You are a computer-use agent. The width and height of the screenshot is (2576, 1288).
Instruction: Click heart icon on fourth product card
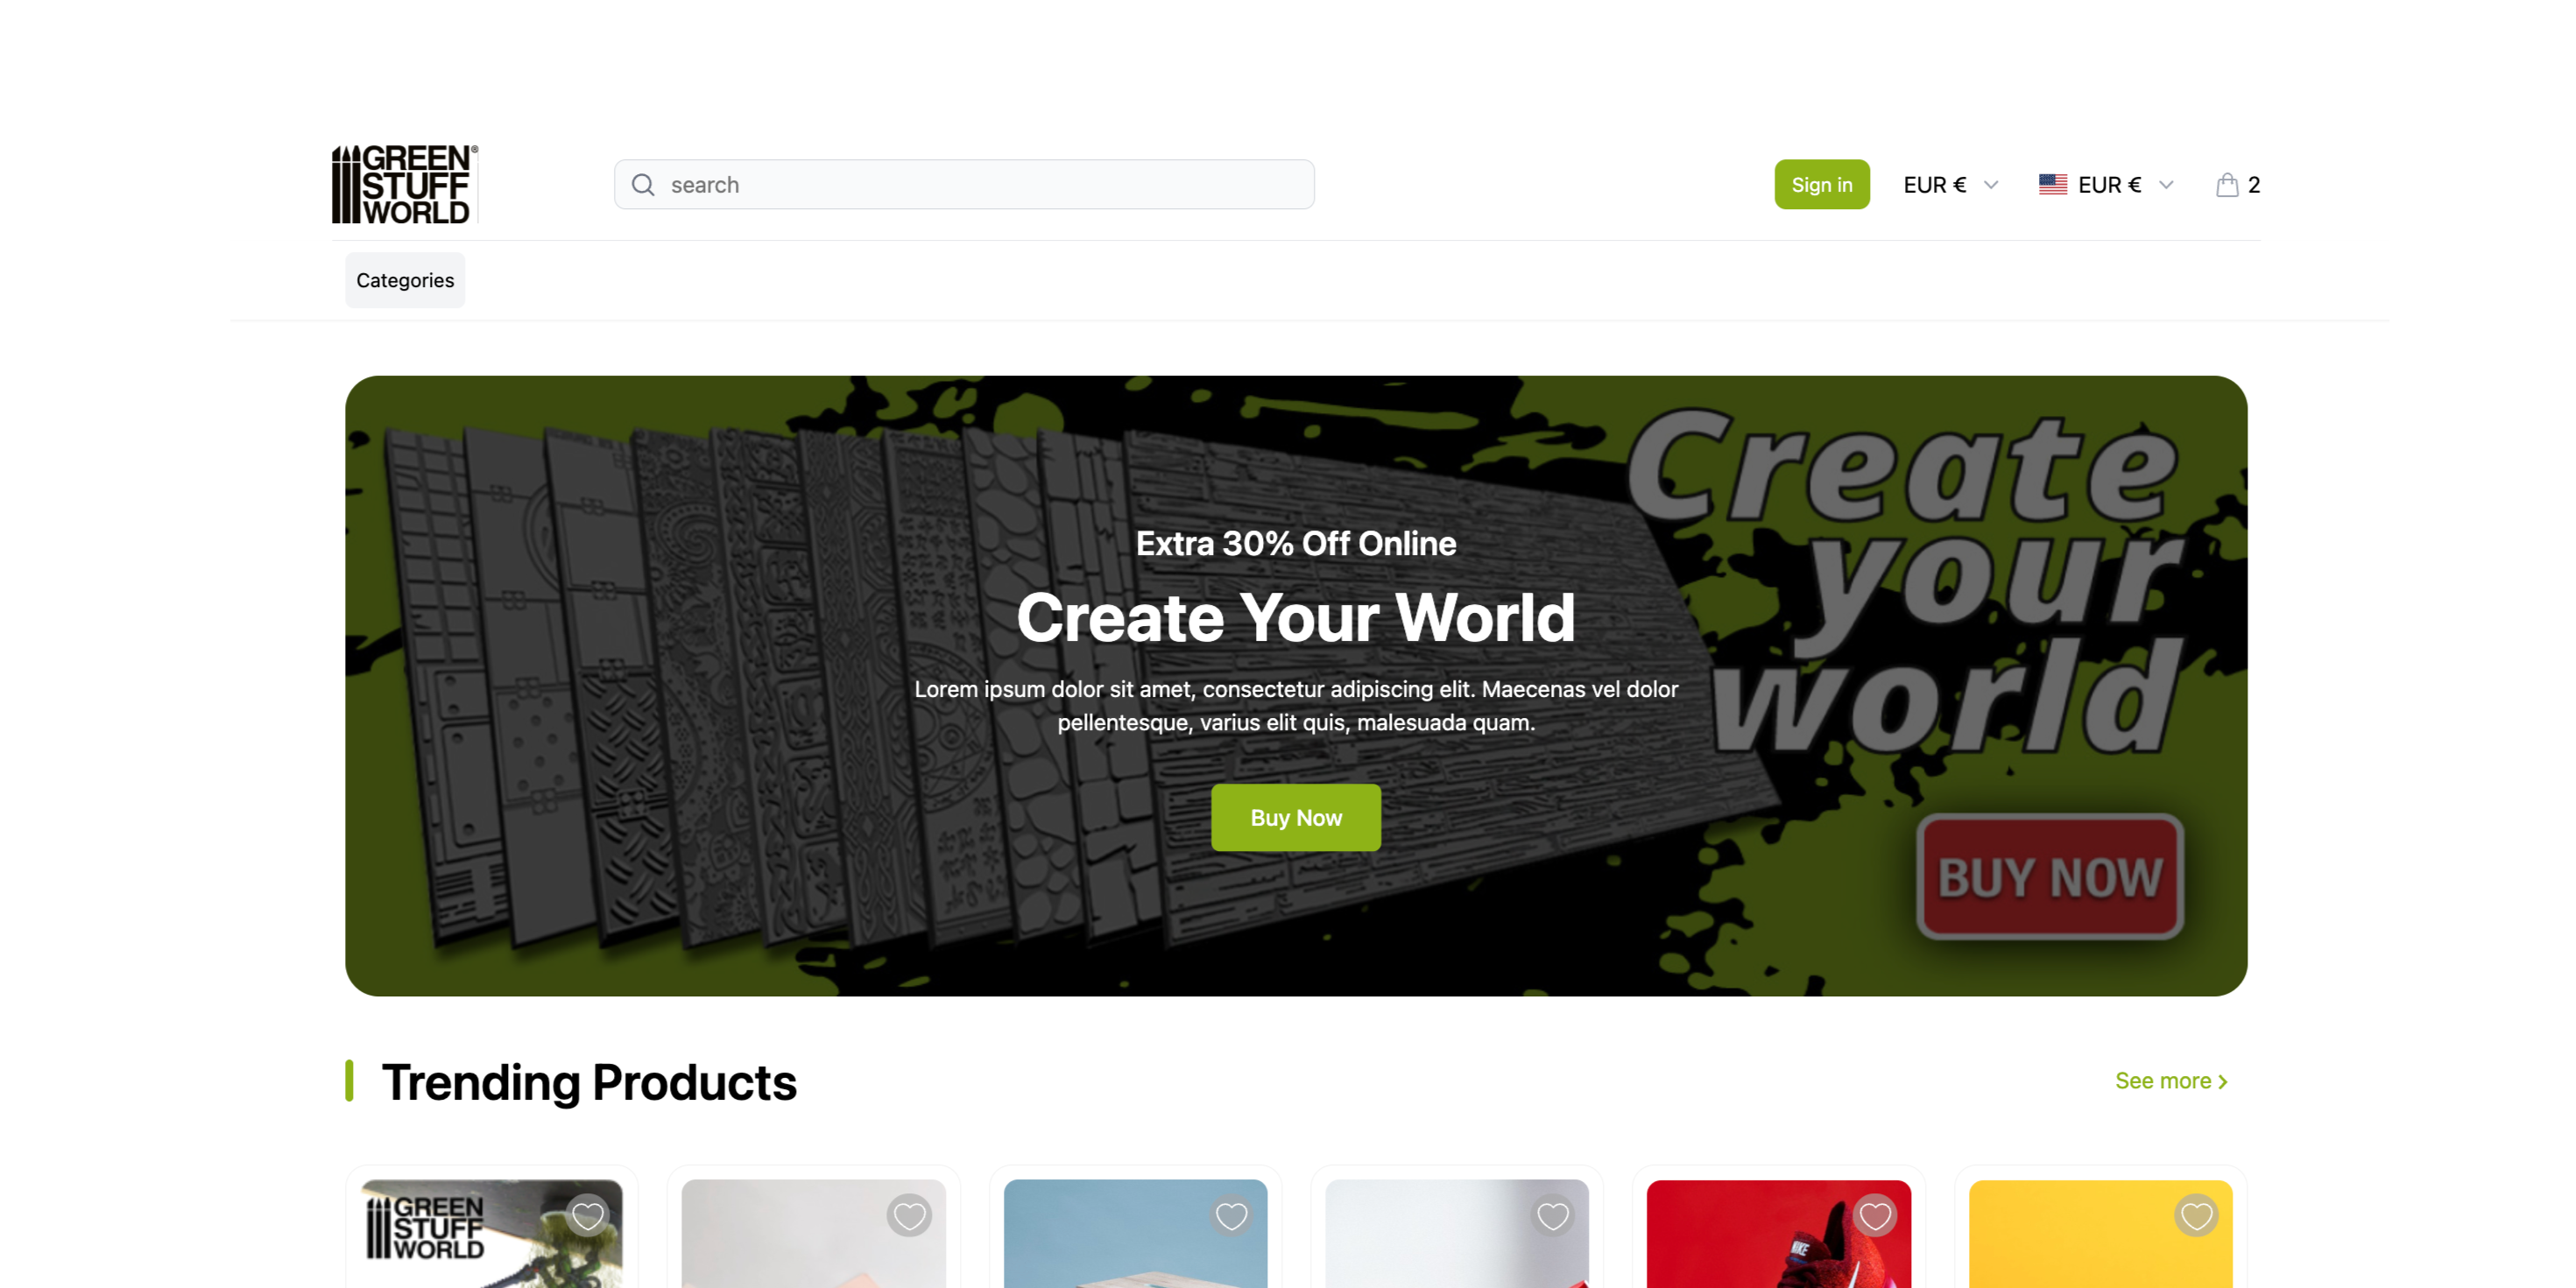tap(1553, 1216)
